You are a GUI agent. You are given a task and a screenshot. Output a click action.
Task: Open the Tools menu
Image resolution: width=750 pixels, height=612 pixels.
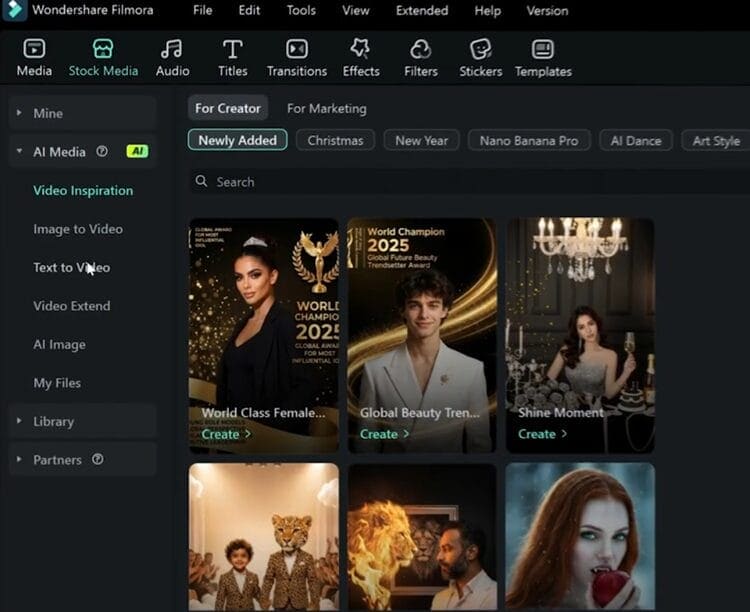(x=301, y=11)
